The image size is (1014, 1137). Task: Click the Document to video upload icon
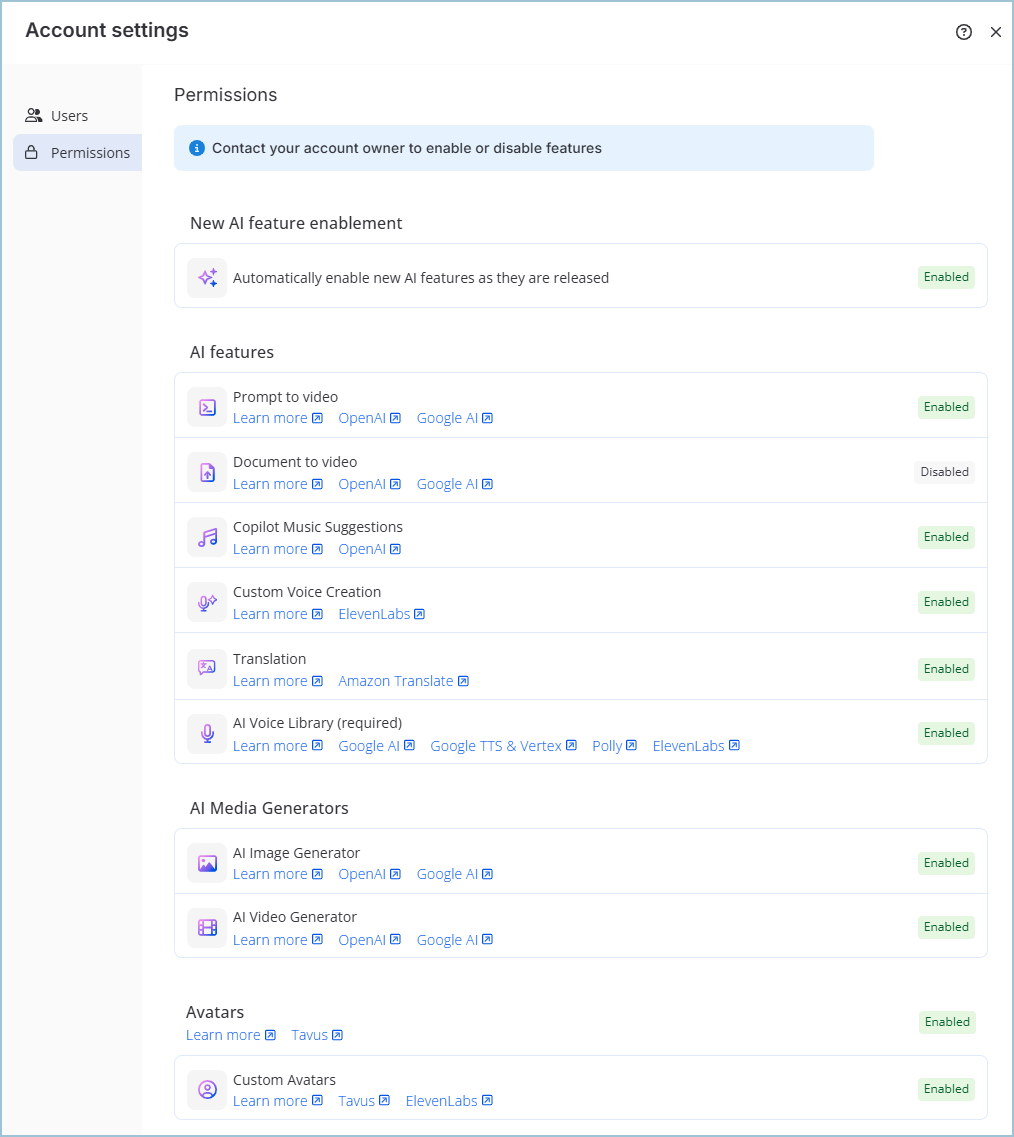click(206, 472)
